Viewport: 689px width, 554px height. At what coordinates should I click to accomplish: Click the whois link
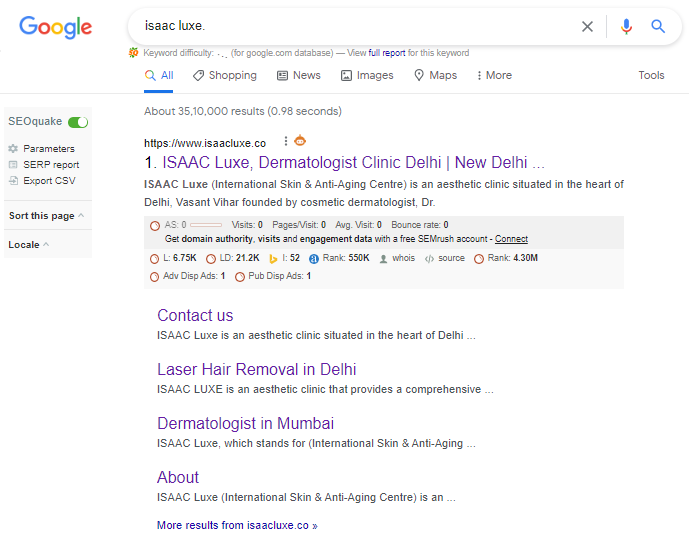coord(403,258)
